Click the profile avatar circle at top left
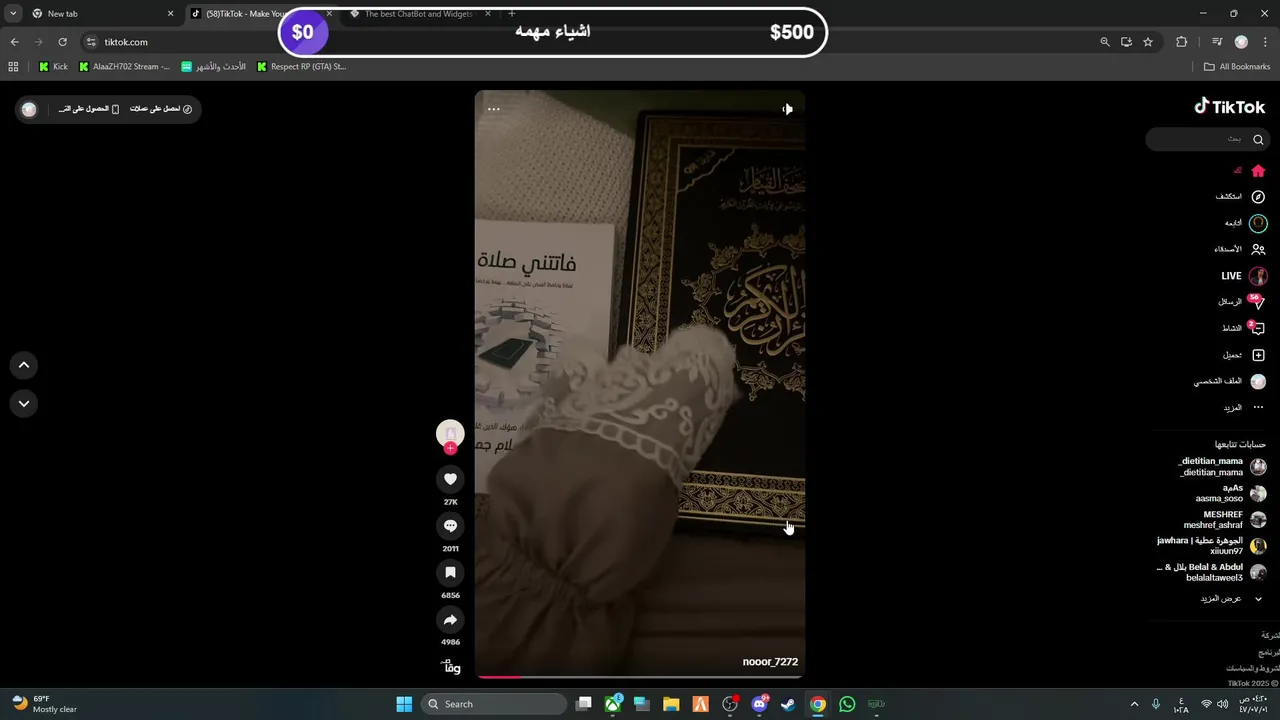Viewport: 1280px width, 720px height. click(x=29, y=109)
